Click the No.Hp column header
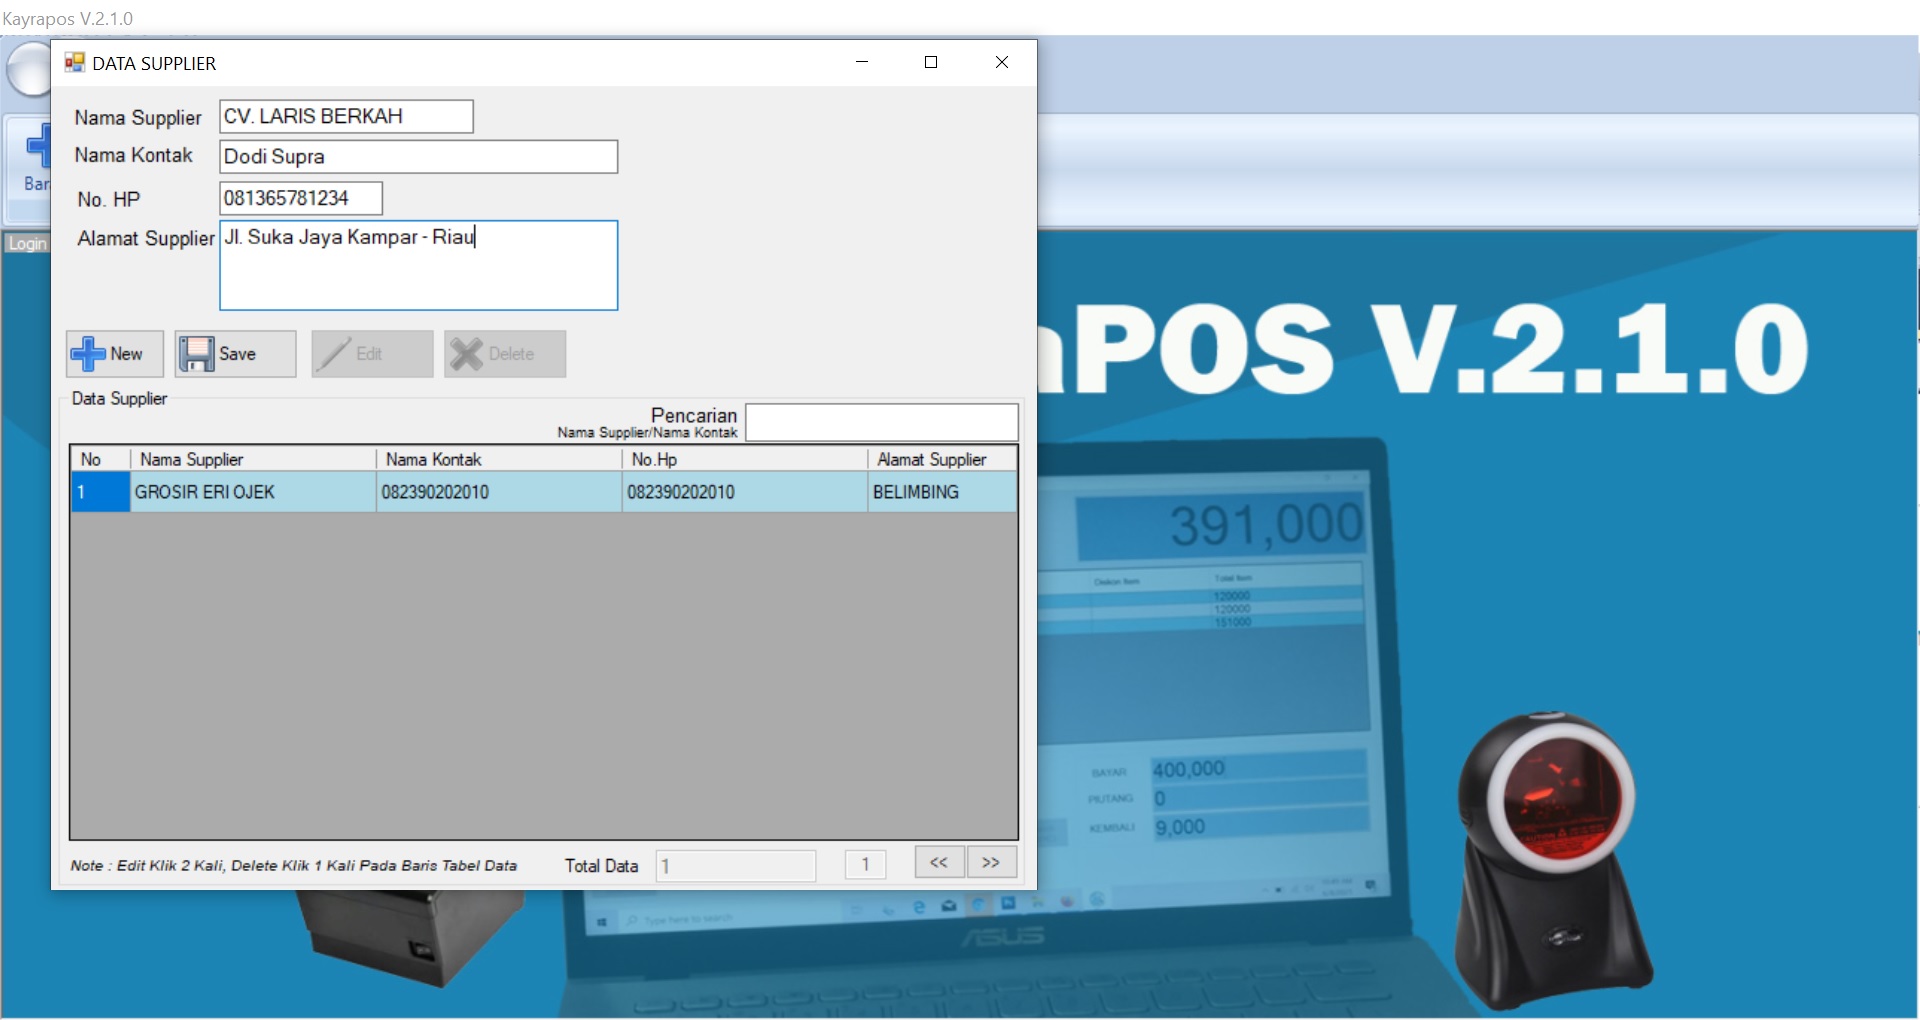The width and height of the screenshot is (1920, 1020). [x=744, y=459]
